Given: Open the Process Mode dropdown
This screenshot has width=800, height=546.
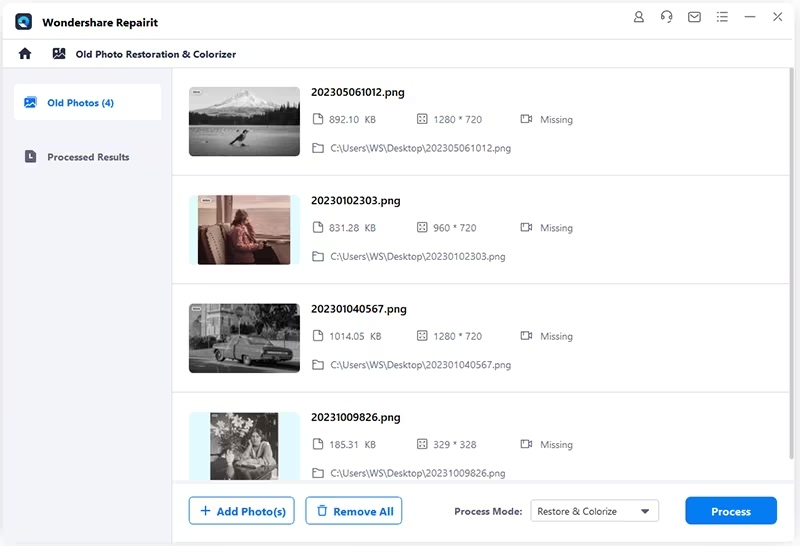Looking at the screenshot, I should [x=594, y=511].
